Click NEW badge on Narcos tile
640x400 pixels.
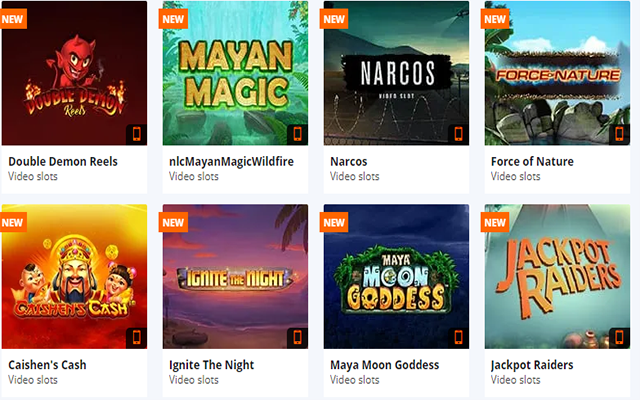334,19
